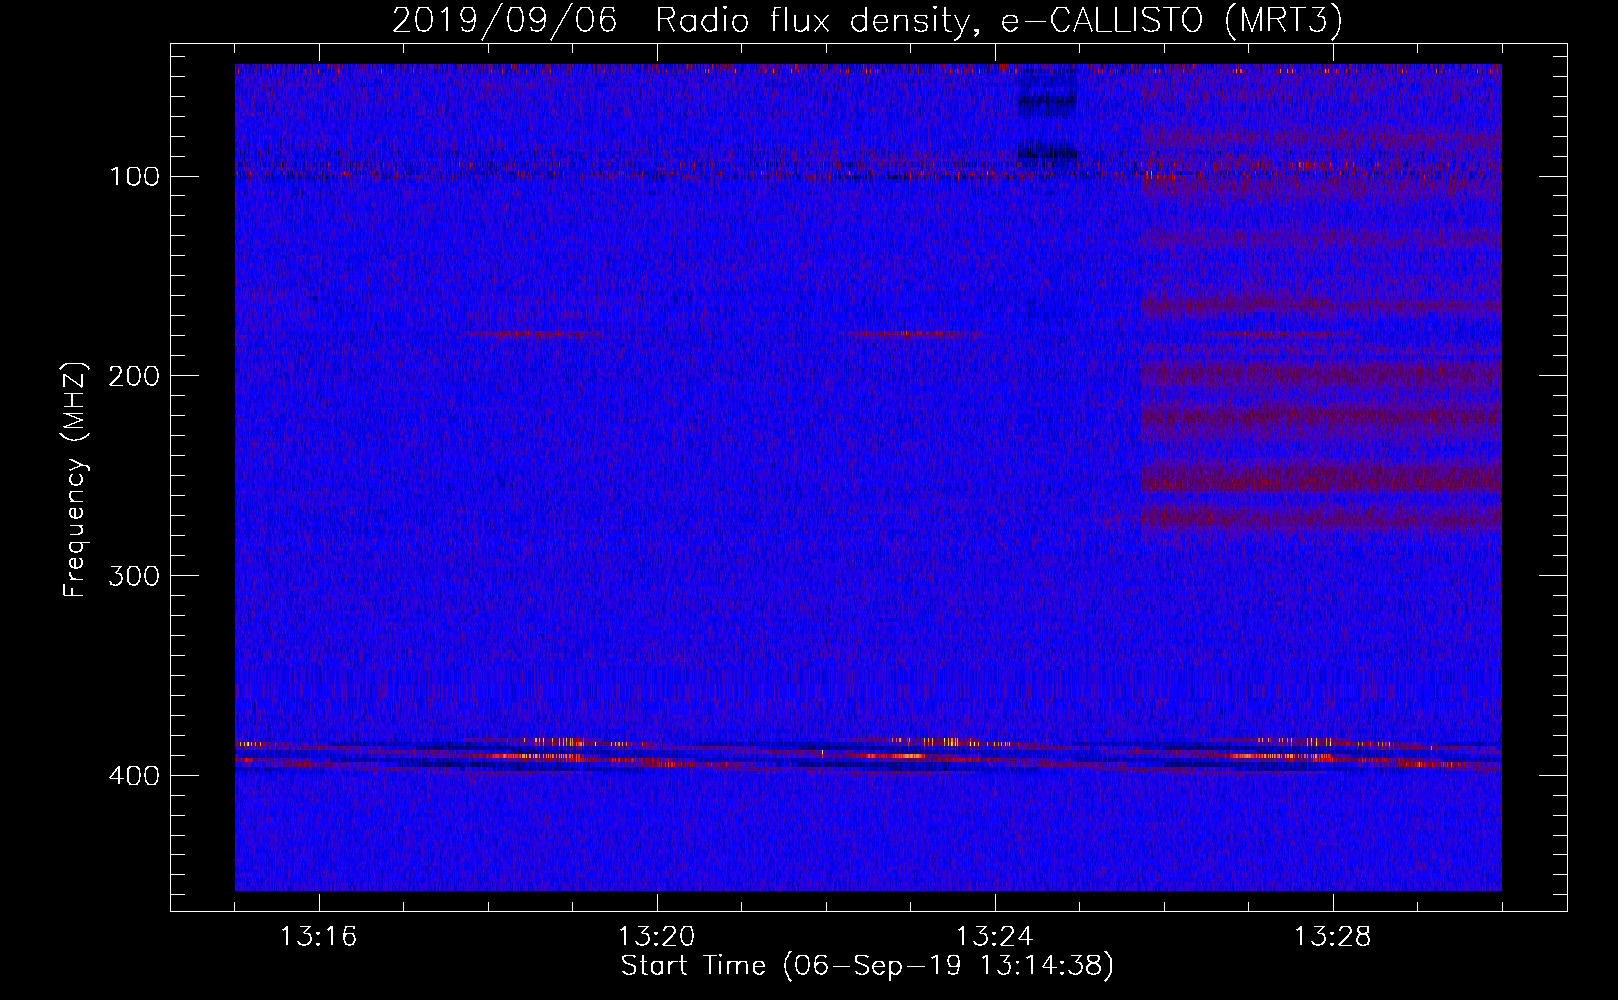The width and height of the screenshot is (1618, 1000).
Task: Click the 13:24 time tick label
Action: 995,937
